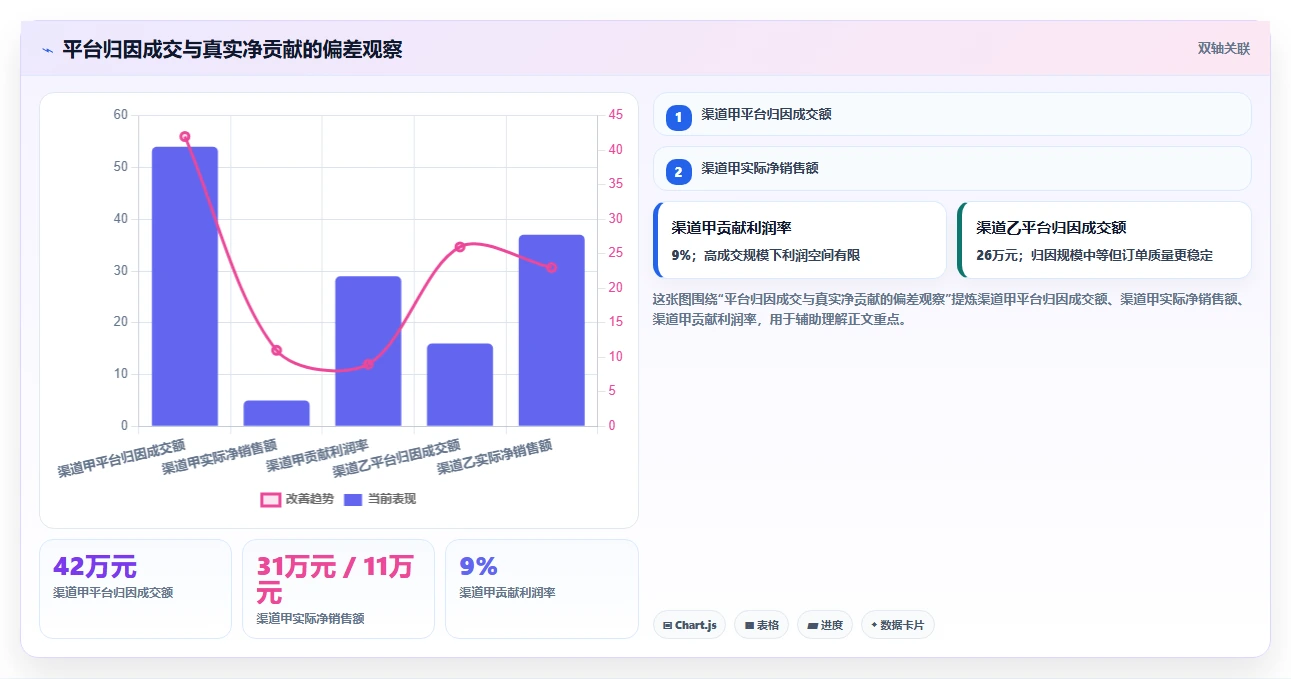Screen dimensions: 1291x679
Task: Click the description paragraph starting 这张图围绕
Action: tap(949, 309)
